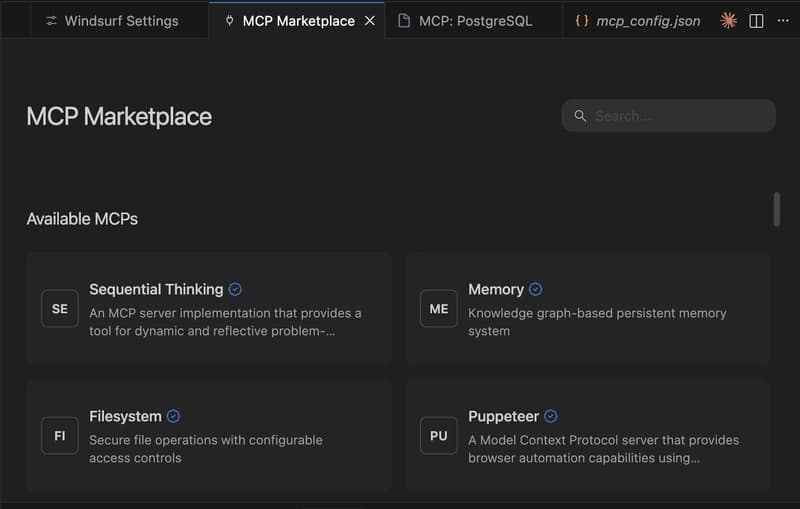Click the PU icon badge
This screenshot has width=800, height=509.
pos(439,436)
